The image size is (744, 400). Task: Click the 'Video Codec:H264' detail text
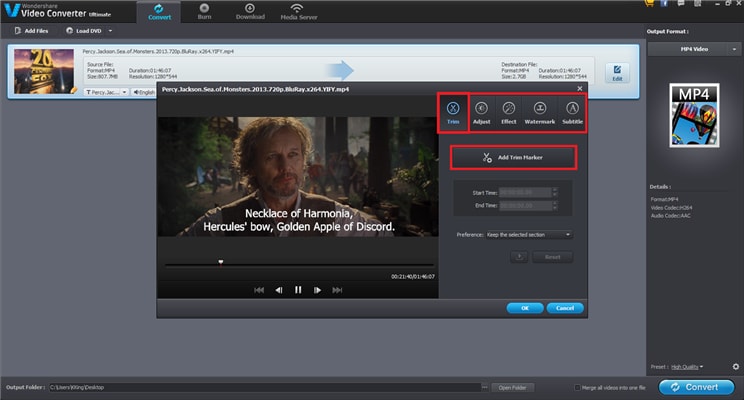[x=671, y=208]
